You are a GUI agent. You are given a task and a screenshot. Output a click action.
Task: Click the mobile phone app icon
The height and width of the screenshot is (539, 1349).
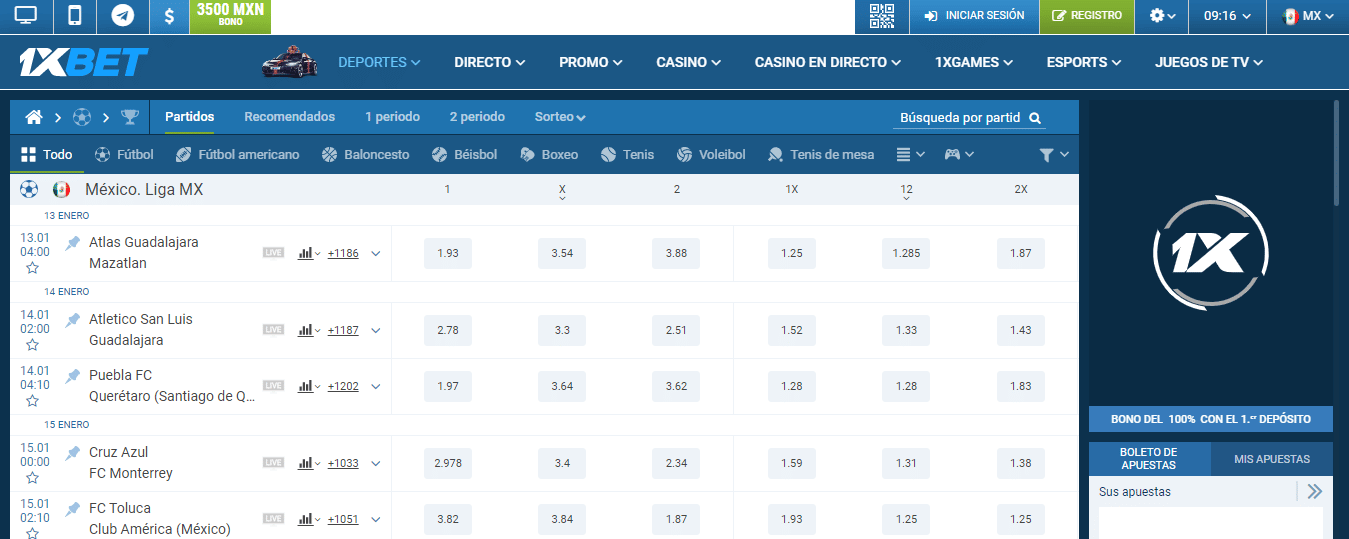(74, 16)
